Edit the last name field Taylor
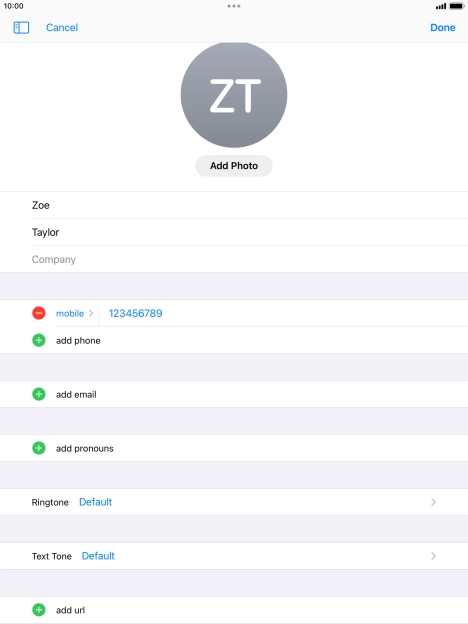 coord(250,232)
